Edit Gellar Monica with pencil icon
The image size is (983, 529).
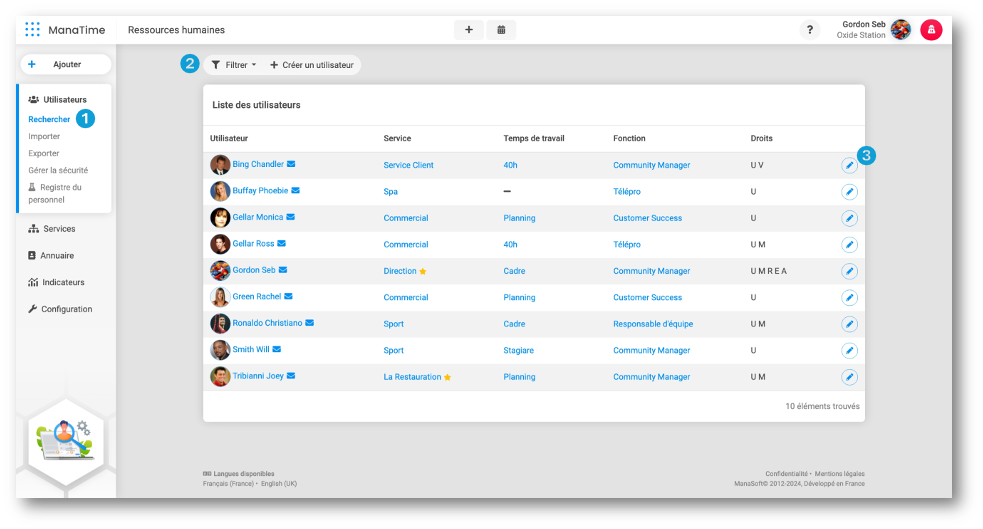[849, 218]
